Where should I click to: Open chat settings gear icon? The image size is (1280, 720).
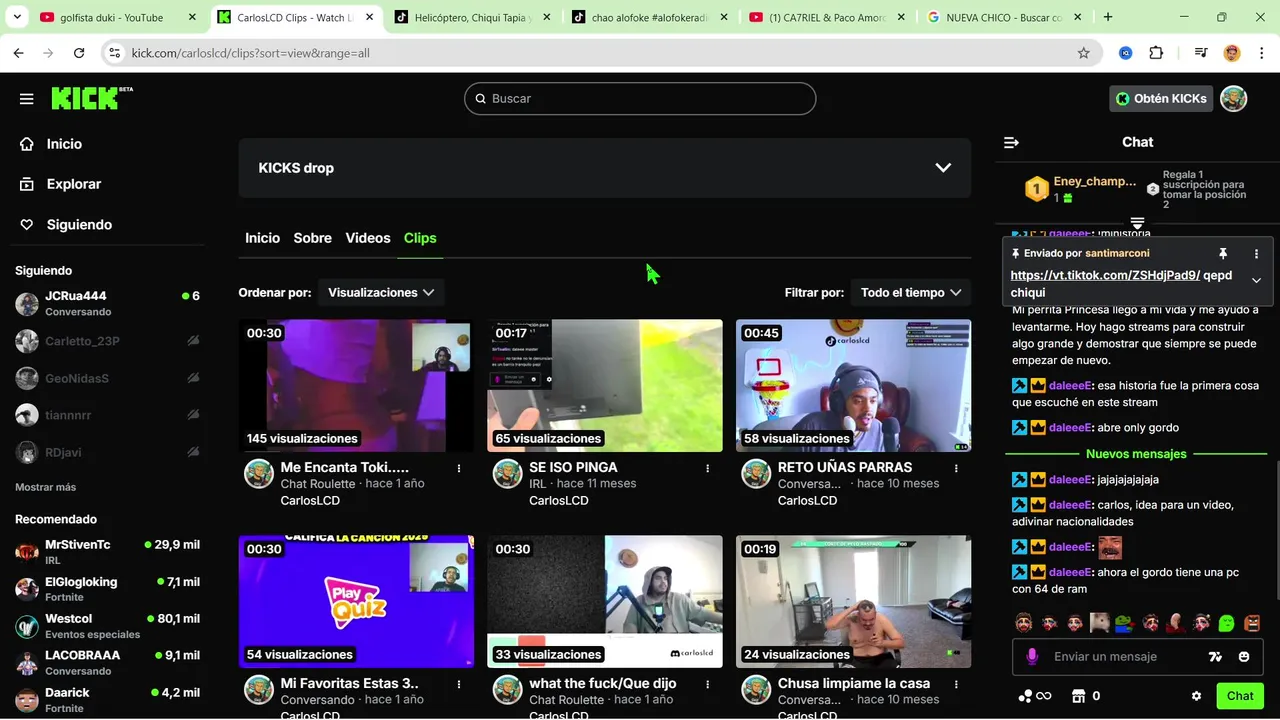pyautogui.click(x=1196, y=696)
